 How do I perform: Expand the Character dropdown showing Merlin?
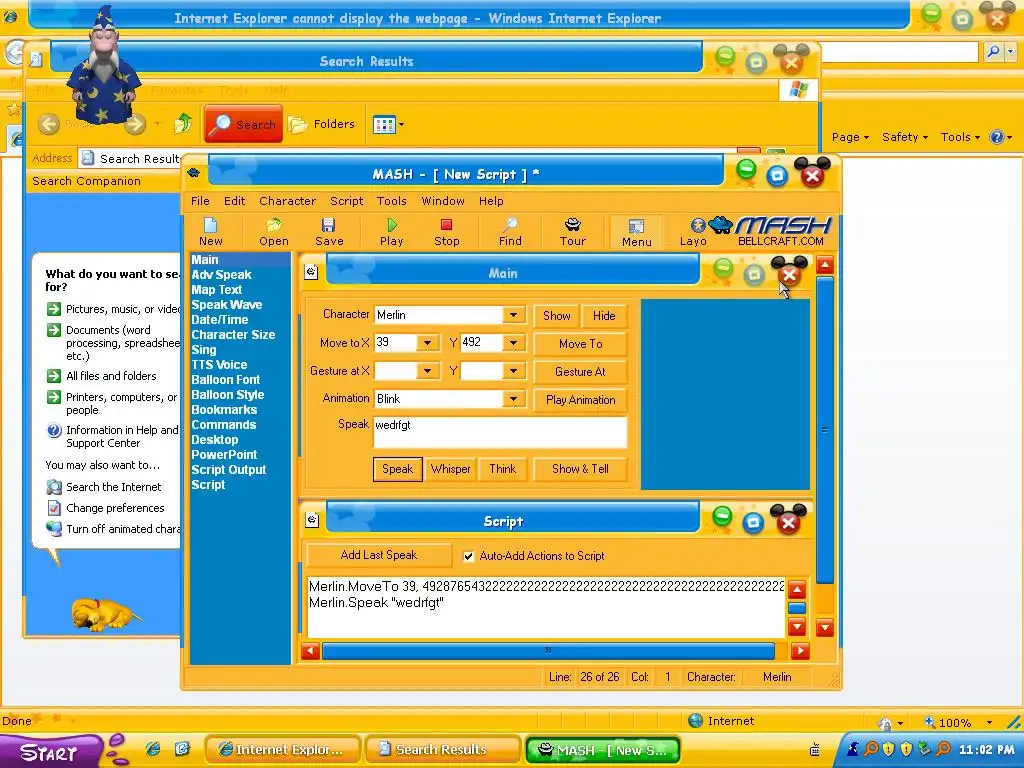(513, 315)
